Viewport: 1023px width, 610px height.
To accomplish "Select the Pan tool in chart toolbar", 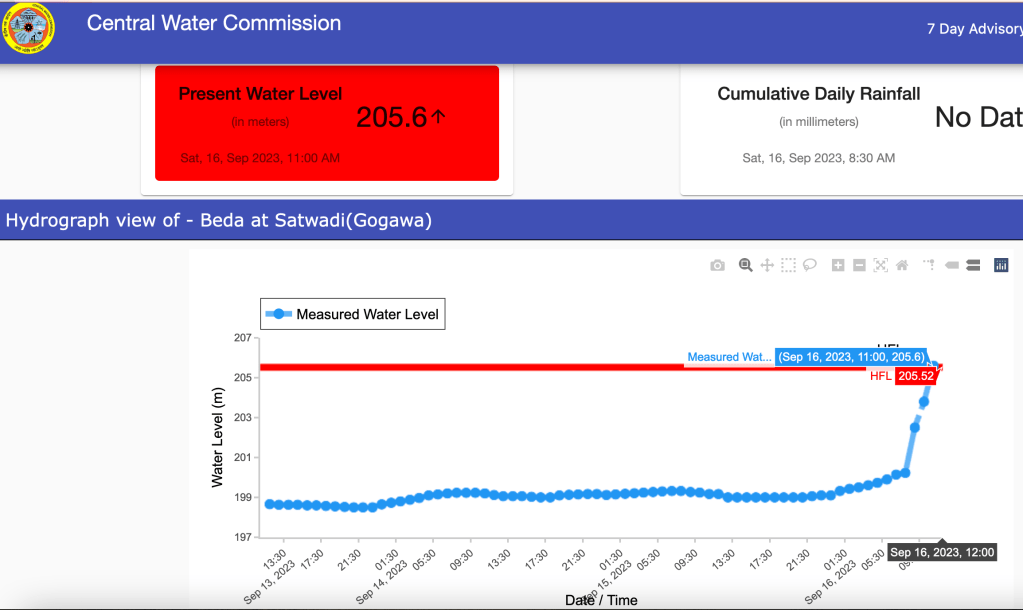I will point(767,265).
